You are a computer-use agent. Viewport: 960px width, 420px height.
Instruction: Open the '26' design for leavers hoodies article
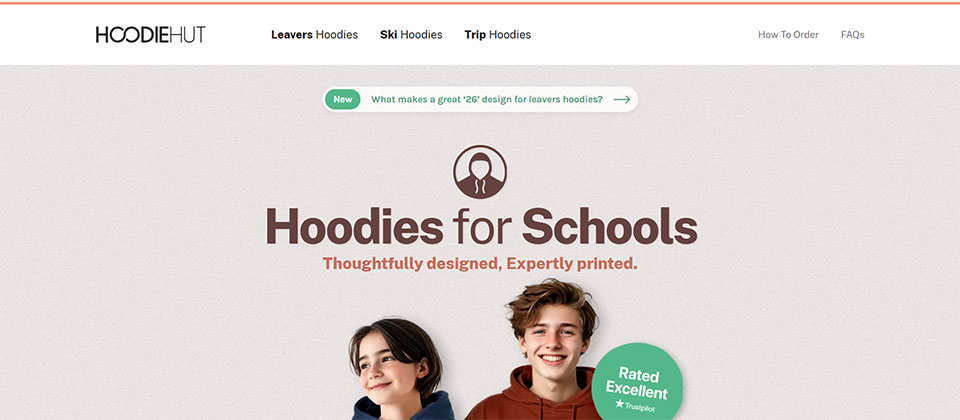coord(487,99)
